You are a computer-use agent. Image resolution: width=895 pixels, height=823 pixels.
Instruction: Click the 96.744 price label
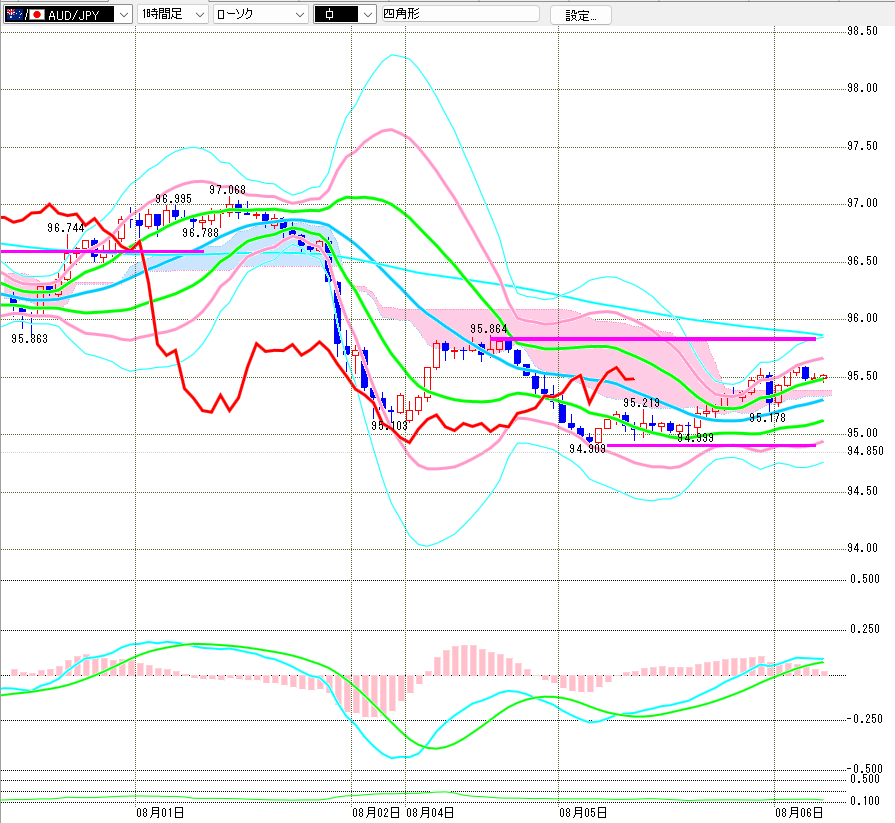[x=66, y=228]
